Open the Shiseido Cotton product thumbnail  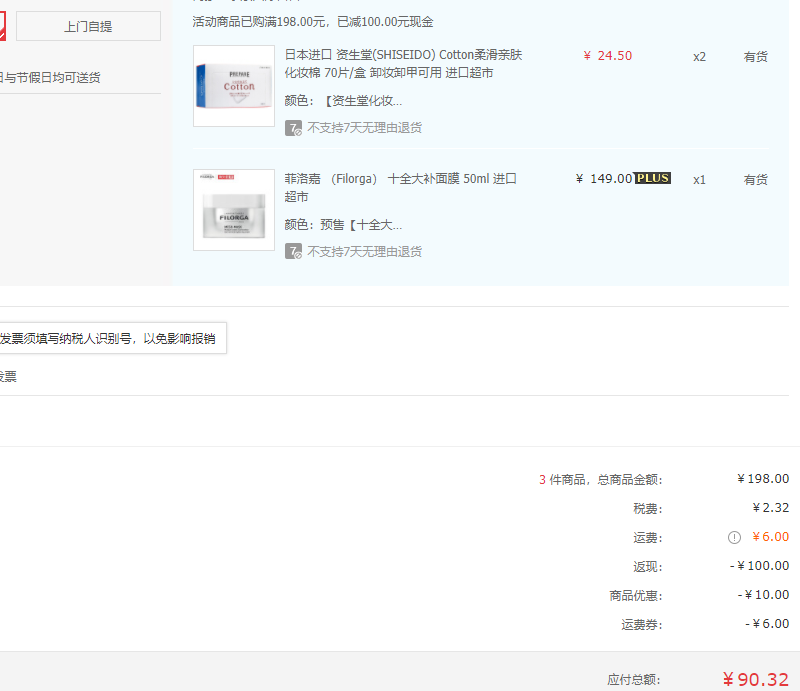pos(234,86)
